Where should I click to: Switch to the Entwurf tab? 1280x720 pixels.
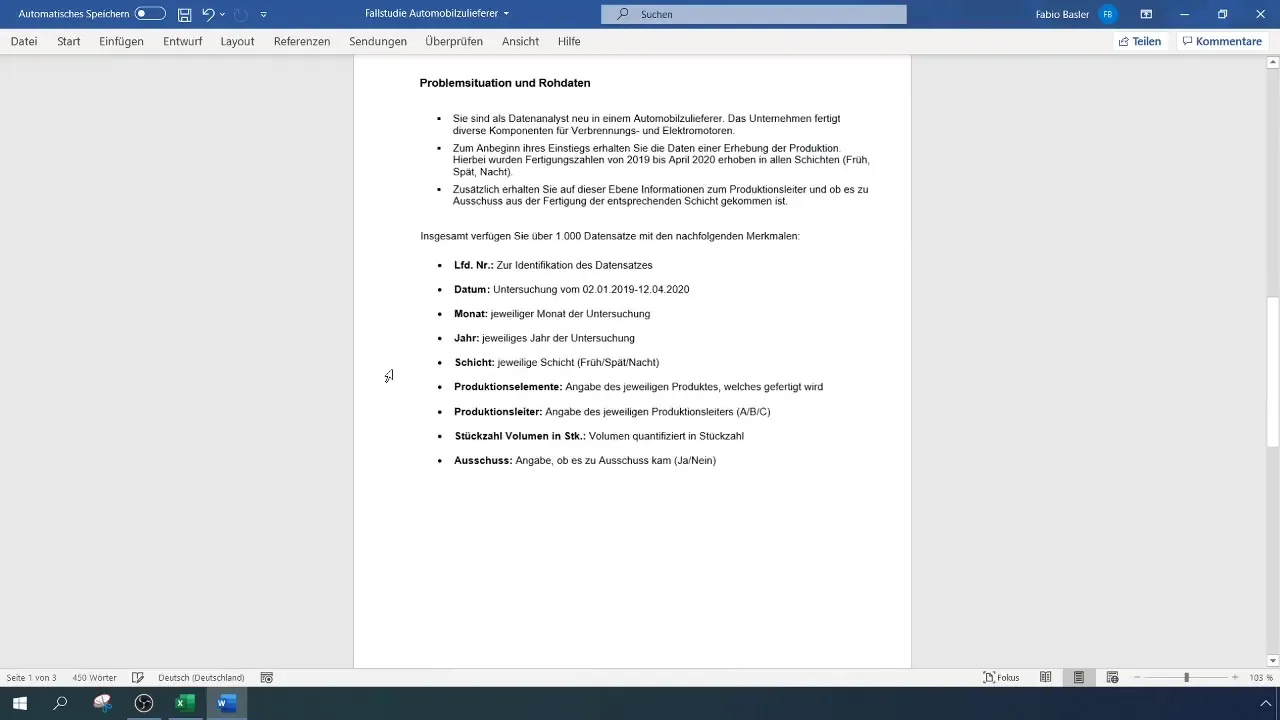(x=182, y=41)
